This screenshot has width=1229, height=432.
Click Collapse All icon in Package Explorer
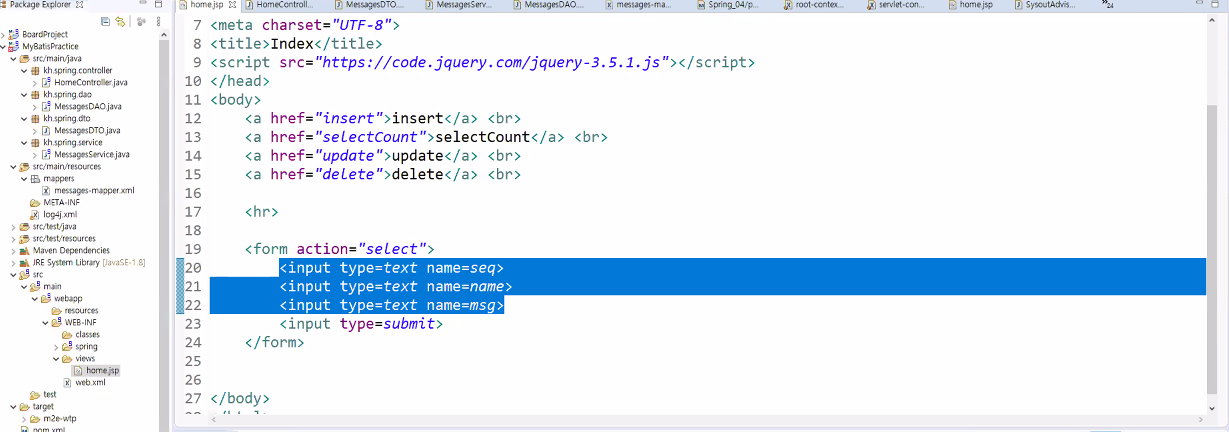[107, 20]
